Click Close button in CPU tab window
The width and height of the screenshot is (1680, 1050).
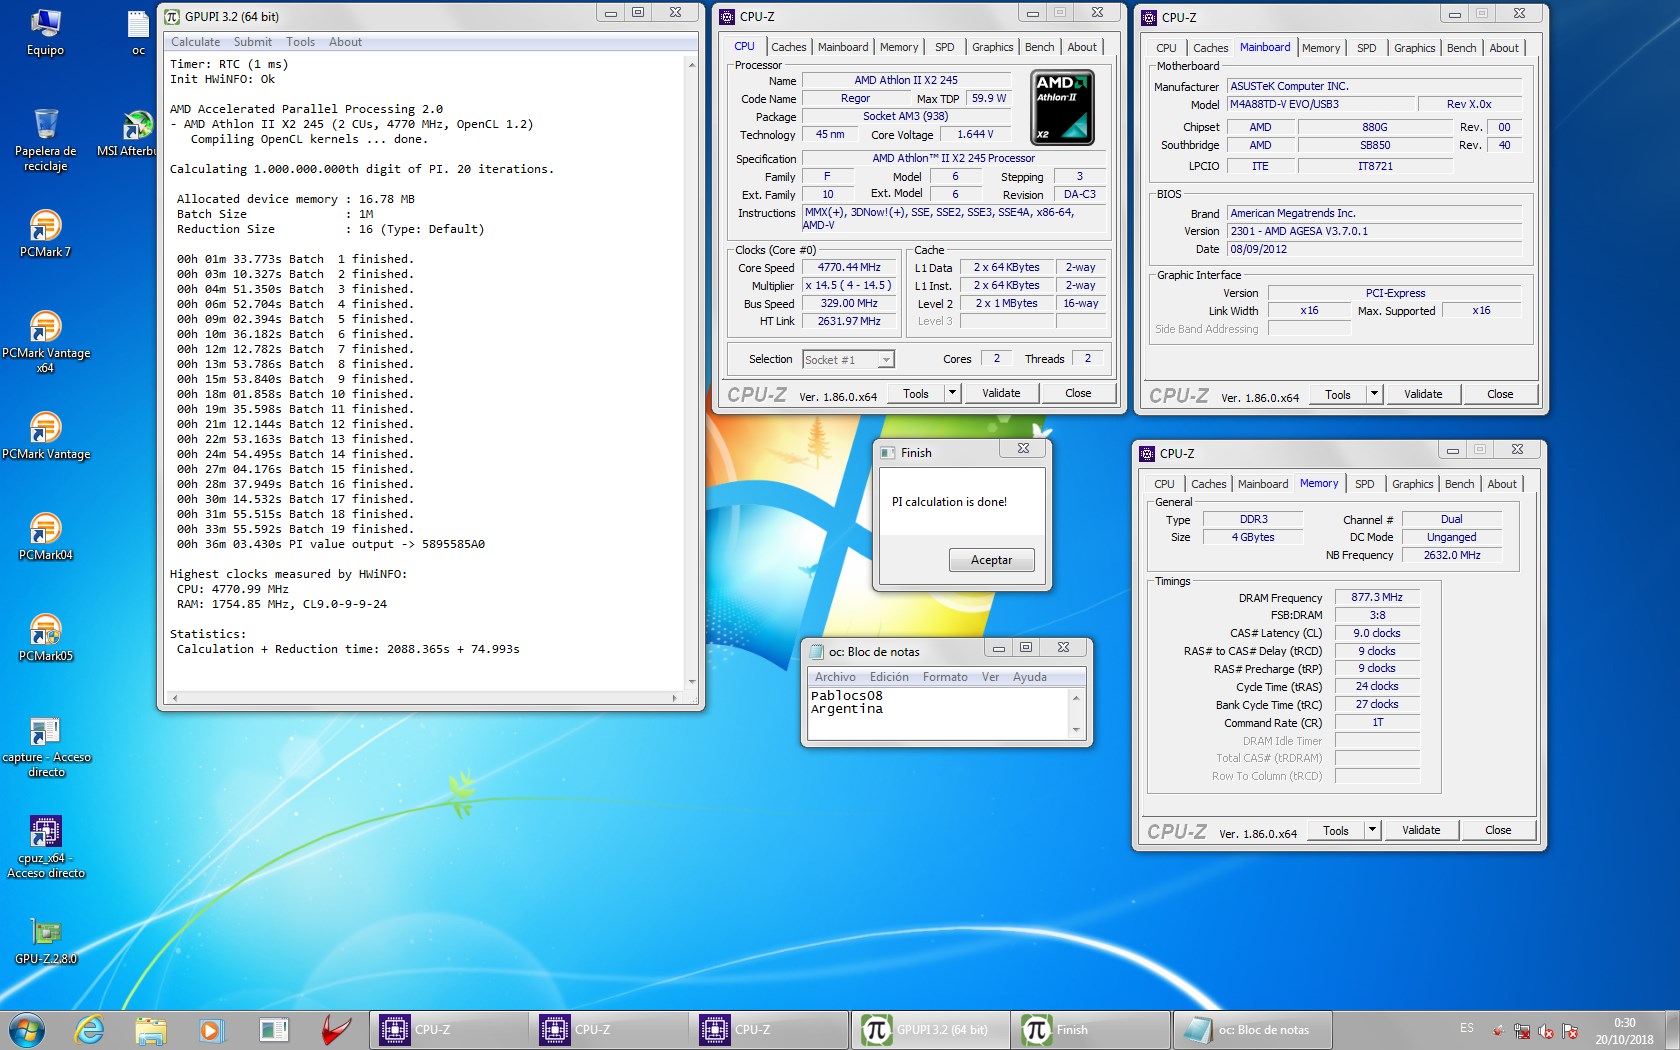(1078, 393)
